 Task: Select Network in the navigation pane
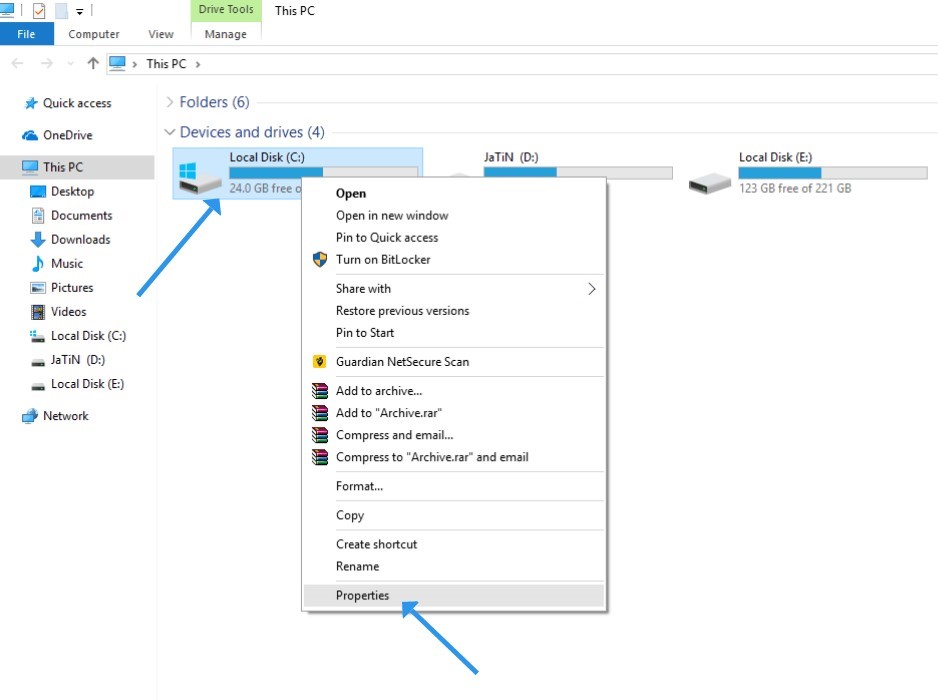click(x=65, y=416)
